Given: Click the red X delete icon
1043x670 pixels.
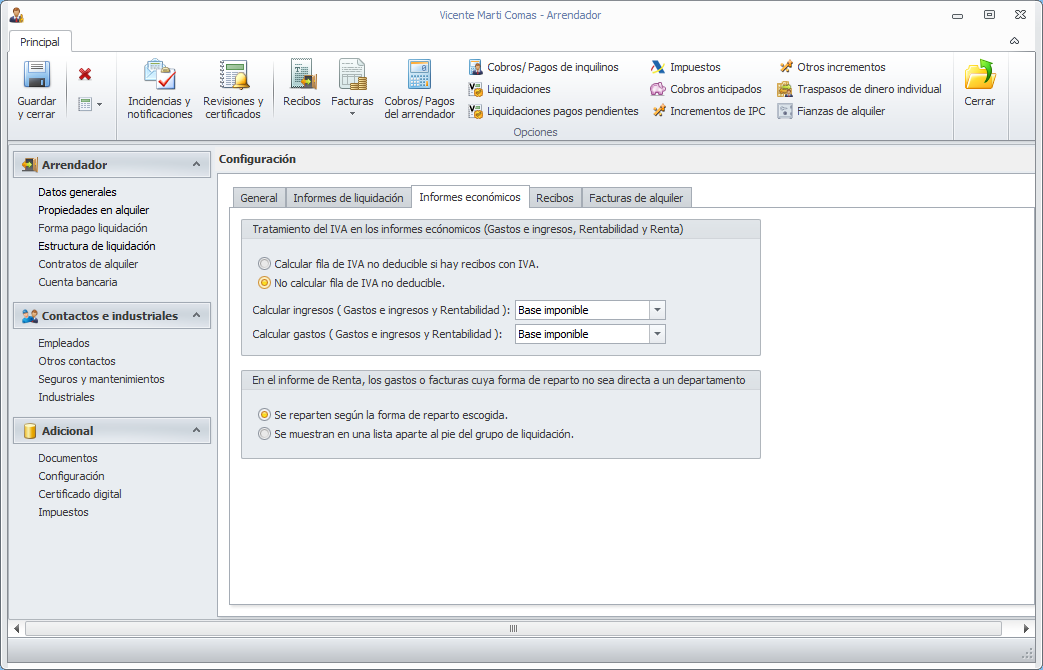Looking at the screenshot, I should [x=84, y=75].
